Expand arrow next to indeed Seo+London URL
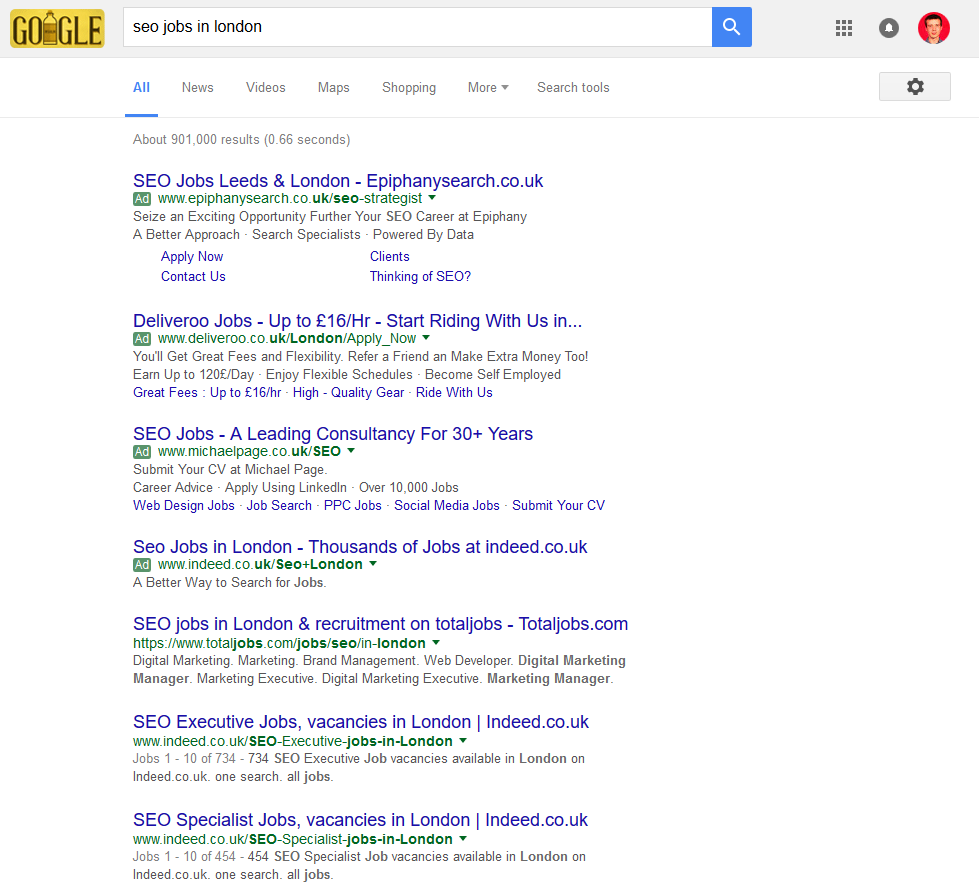 373,563
